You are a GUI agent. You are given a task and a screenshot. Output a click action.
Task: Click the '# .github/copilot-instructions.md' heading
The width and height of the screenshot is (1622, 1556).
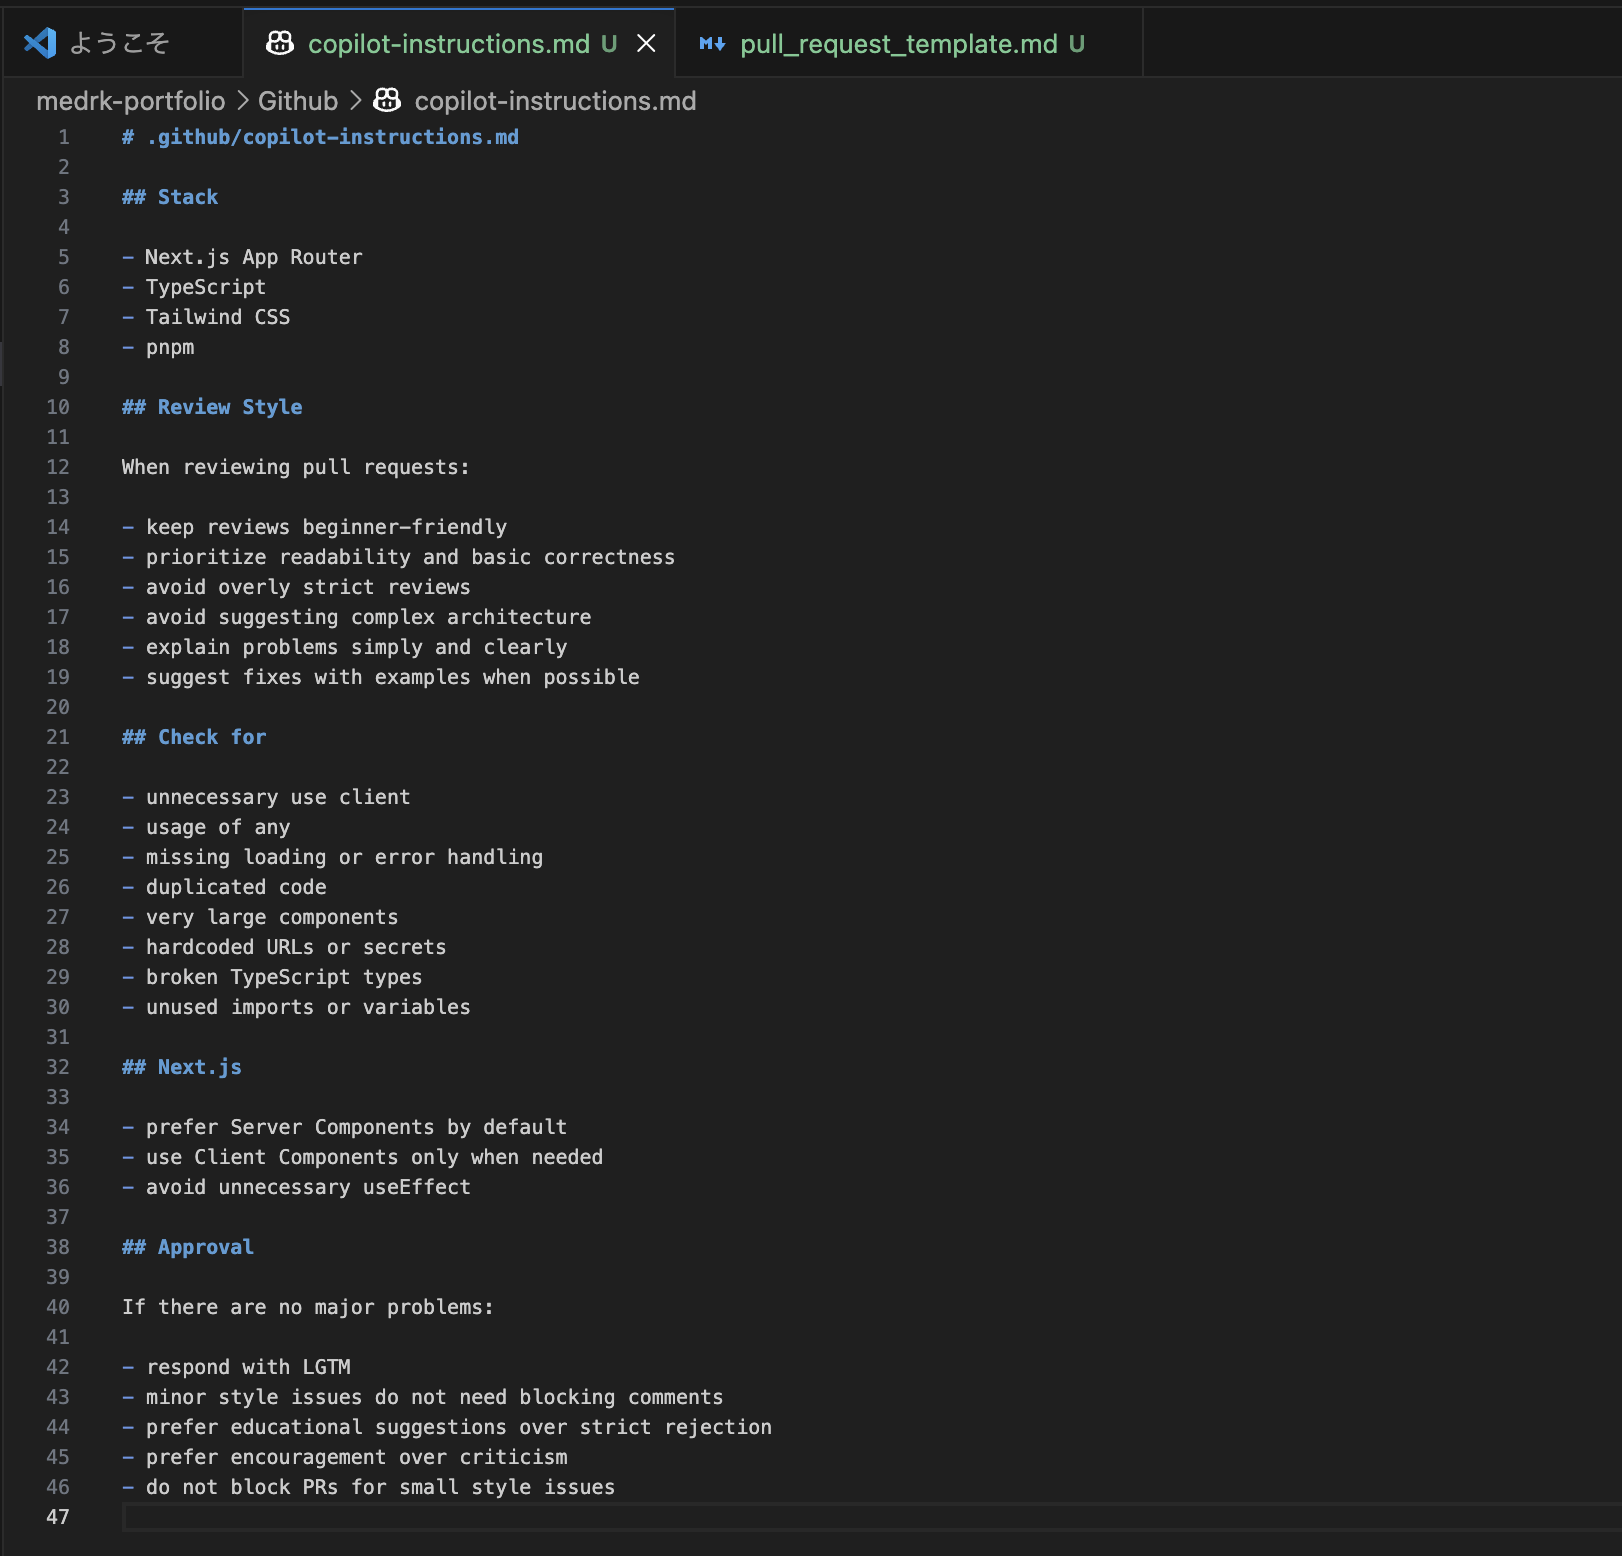click(320, 137)
